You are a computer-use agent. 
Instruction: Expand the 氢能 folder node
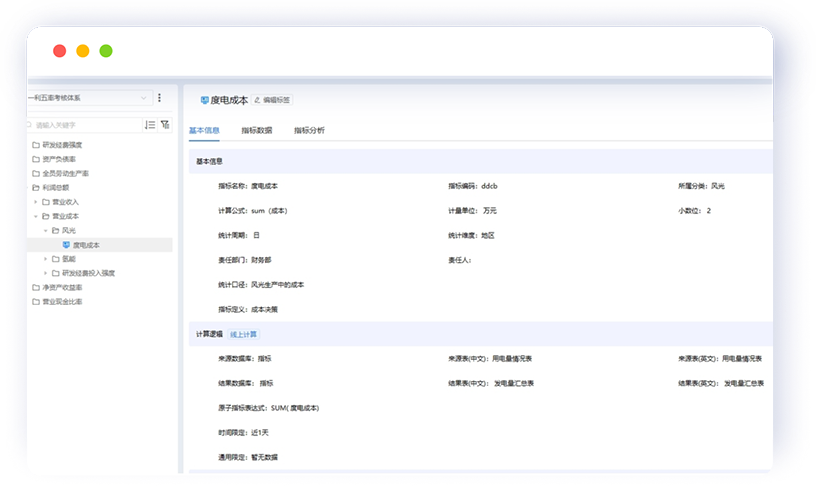click(x=45, y=258)
